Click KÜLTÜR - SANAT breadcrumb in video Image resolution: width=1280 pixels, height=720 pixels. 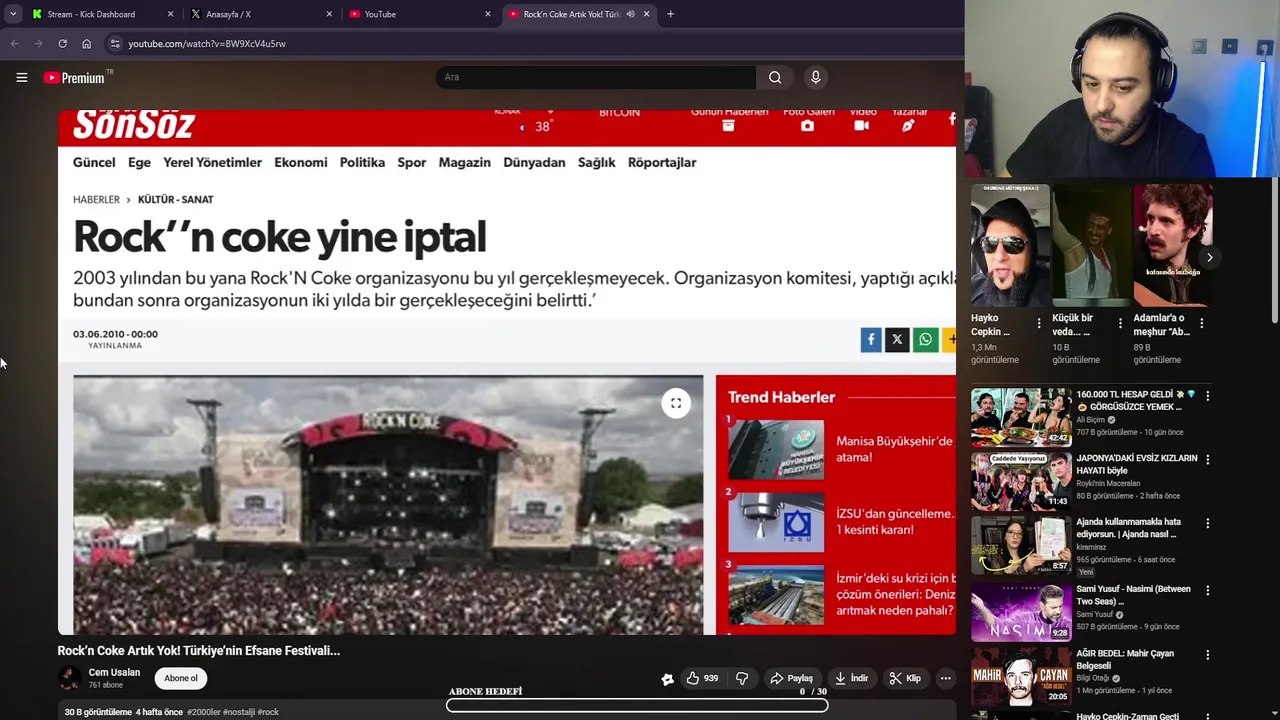coord(175,199)
